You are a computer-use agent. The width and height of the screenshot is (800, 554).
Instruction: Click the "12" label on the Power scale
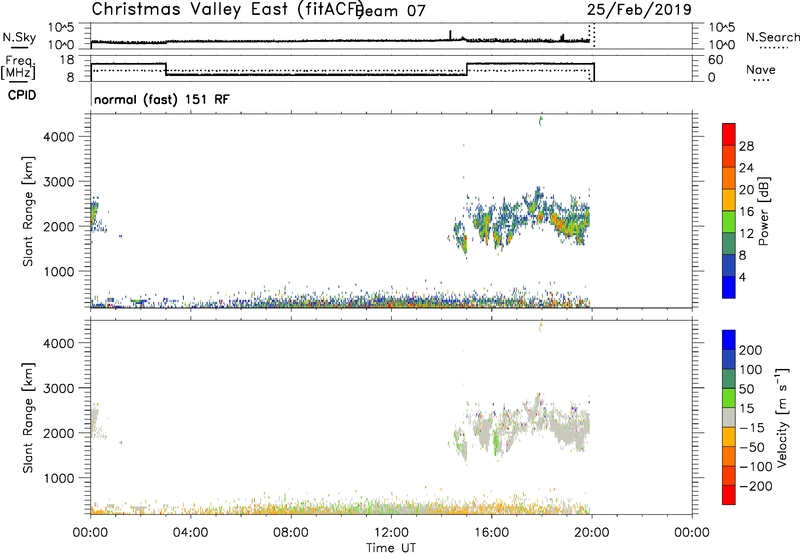tap(746, 234)
